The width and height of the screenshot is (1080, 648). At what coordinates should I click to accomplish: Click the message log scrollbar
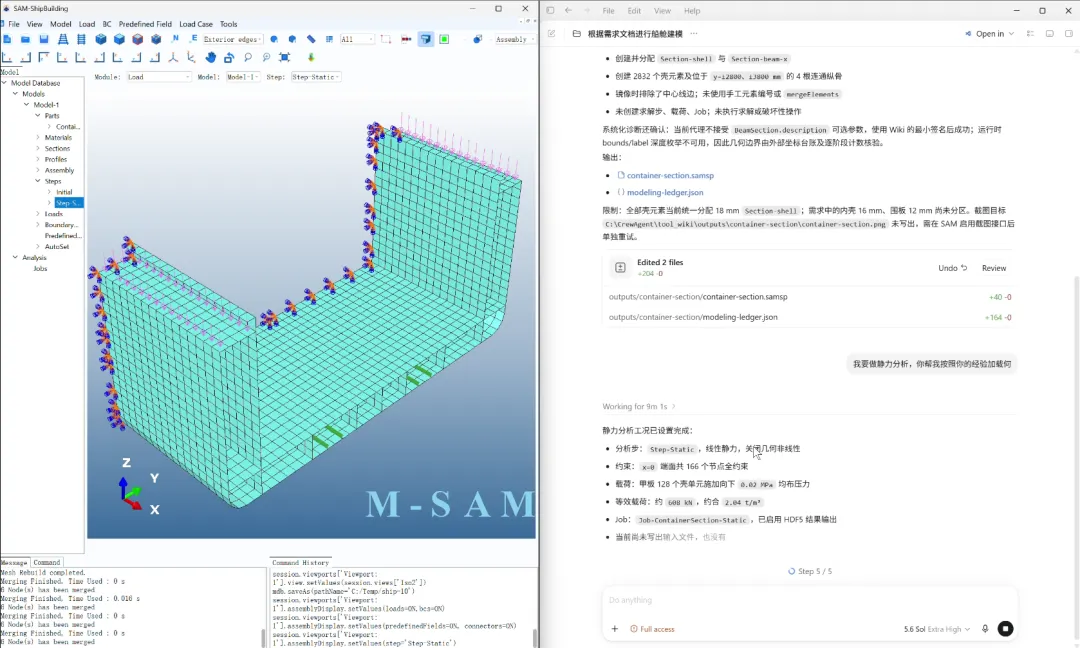pos(263,638)
